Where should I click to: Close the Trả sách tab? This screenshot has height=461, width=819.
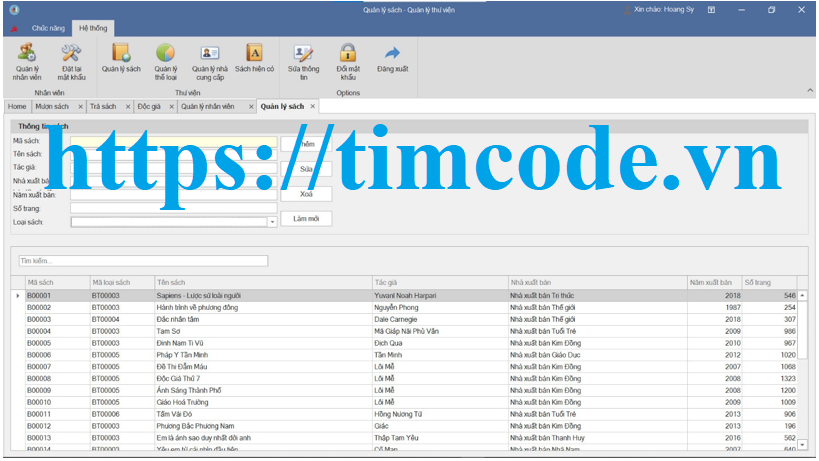(128, 107)
